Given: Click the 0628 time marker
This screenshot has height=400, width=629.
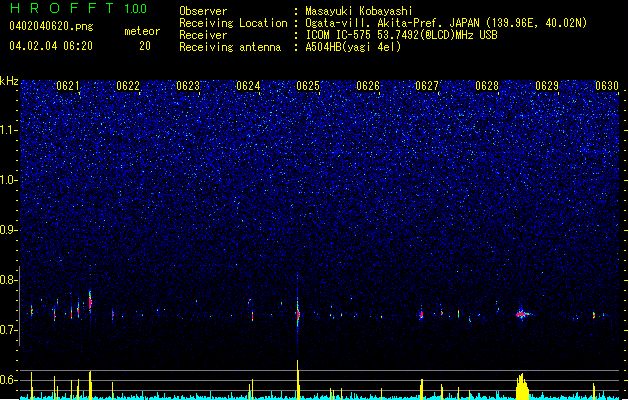Looking at the screenshot, I should pos(487,86).
